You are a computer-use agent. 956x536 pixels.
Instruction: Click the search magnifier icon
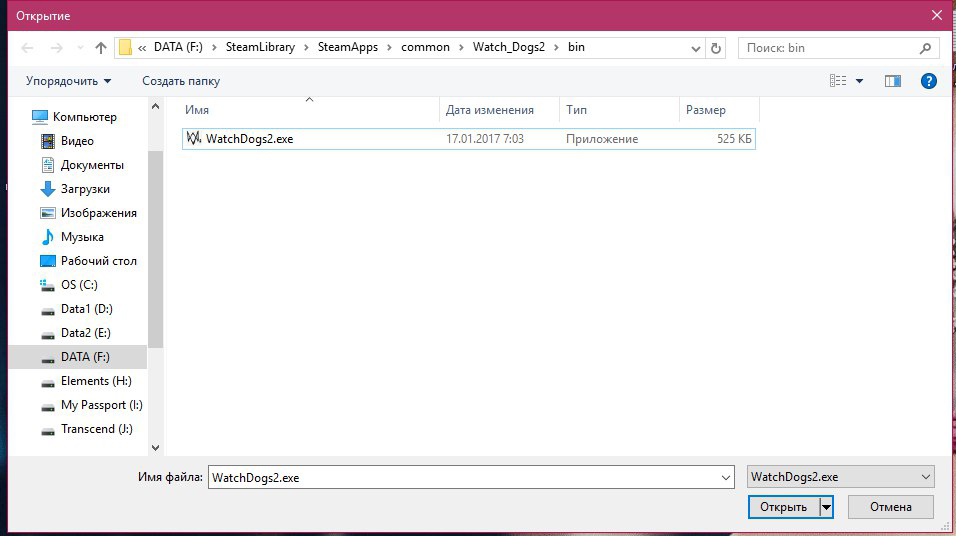click(925, 48)
